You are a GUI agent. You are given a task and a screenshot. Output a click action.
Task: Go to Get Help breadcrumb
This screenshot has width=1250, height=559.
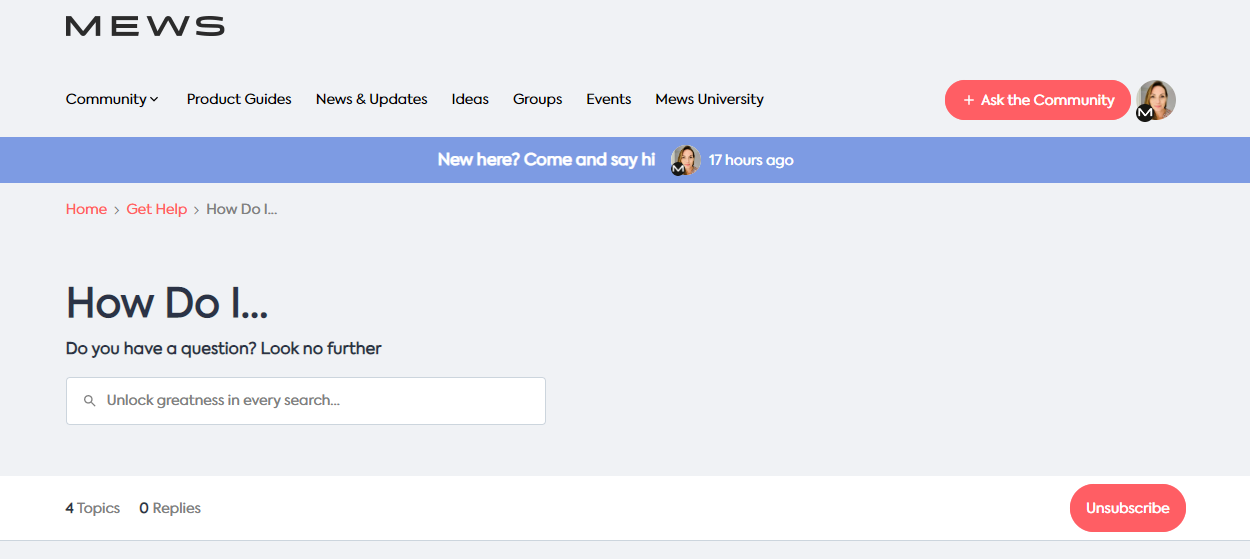tap(156, 209)
